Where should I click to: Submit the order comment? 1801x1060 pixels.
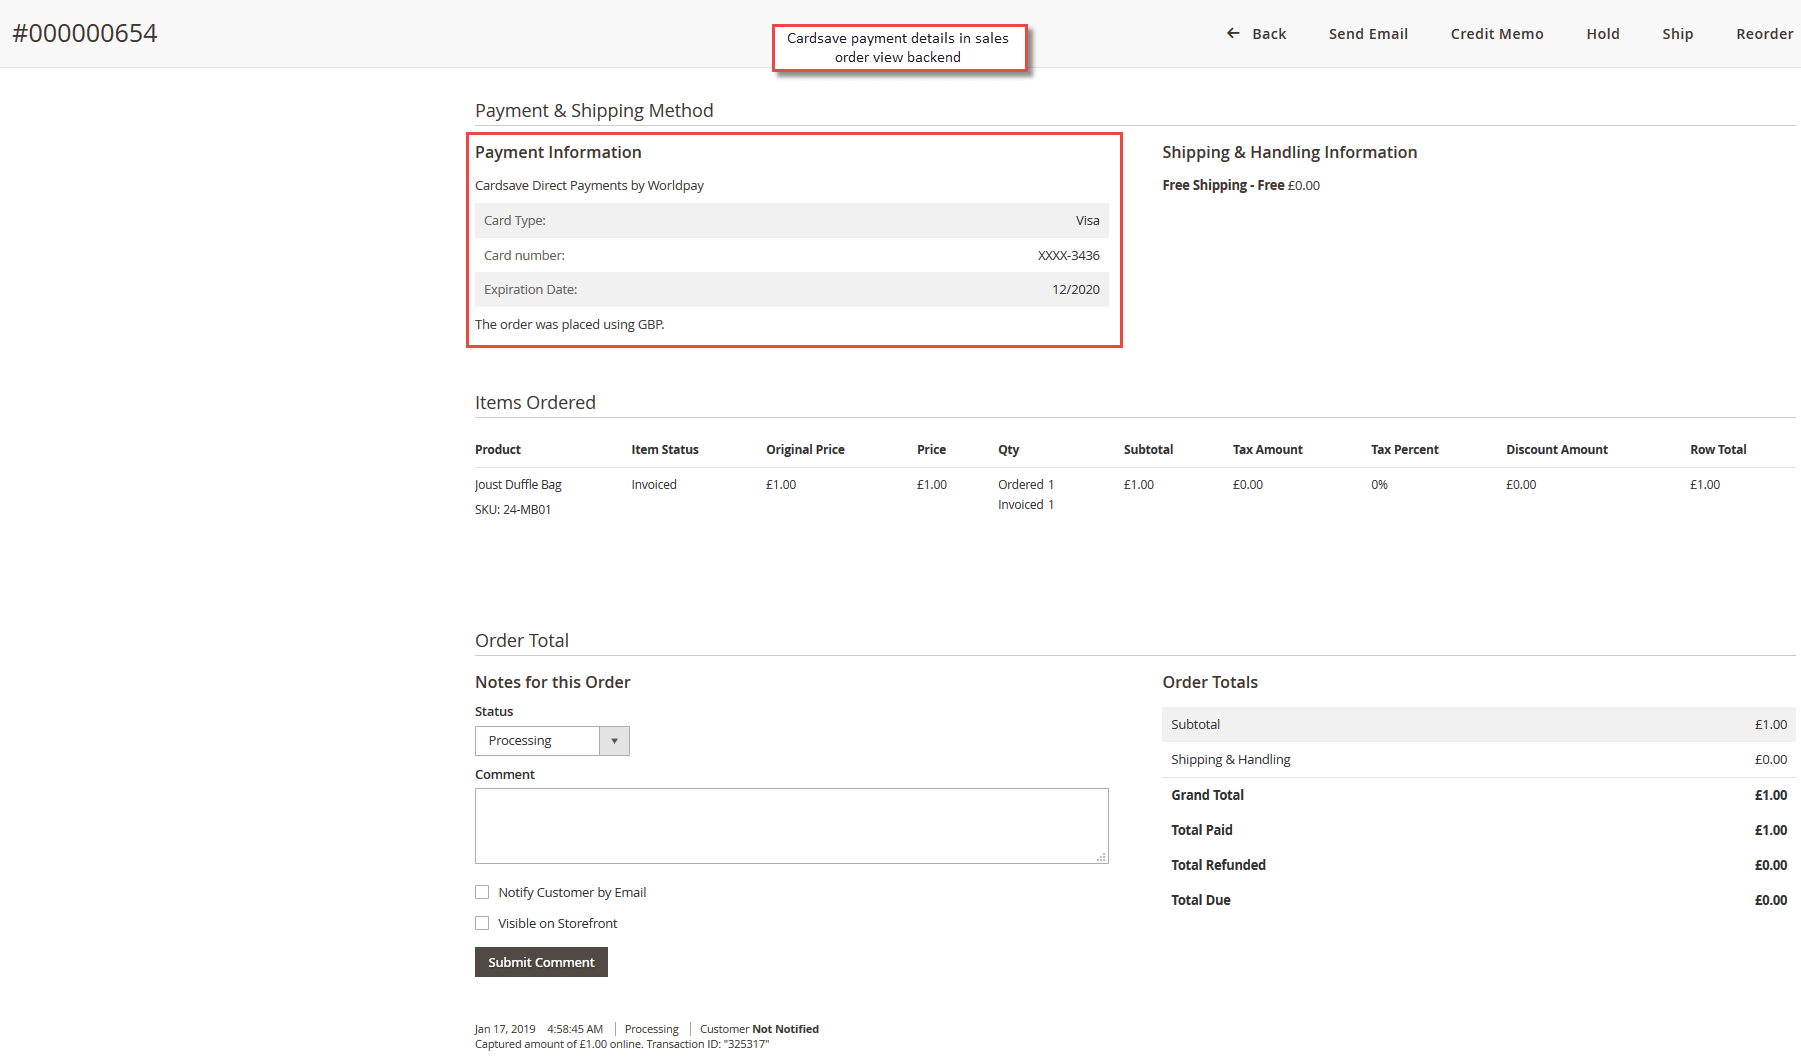[541, 962]
